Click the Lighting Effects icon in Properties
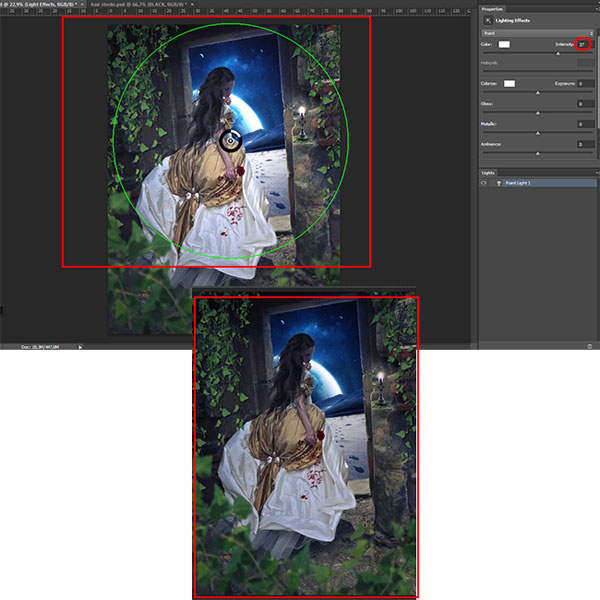This screenshot has width=600, height=600. coord(488,20)
